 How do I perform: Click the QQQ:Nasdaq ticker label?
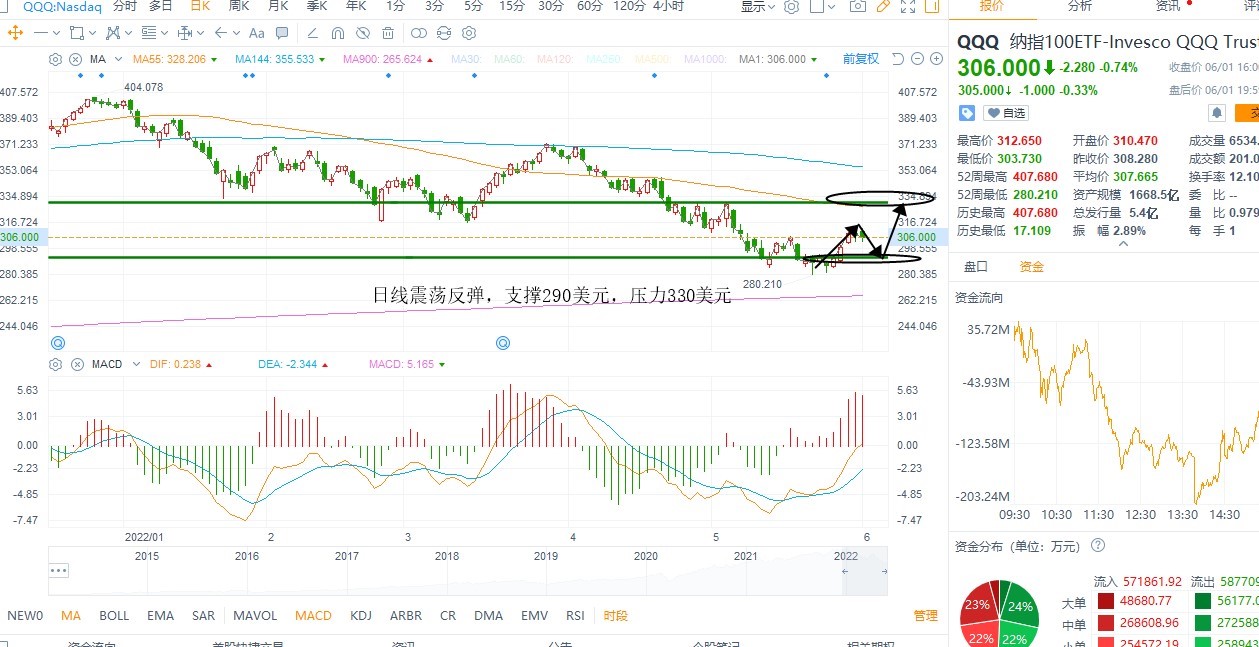(x=61, y=6)
